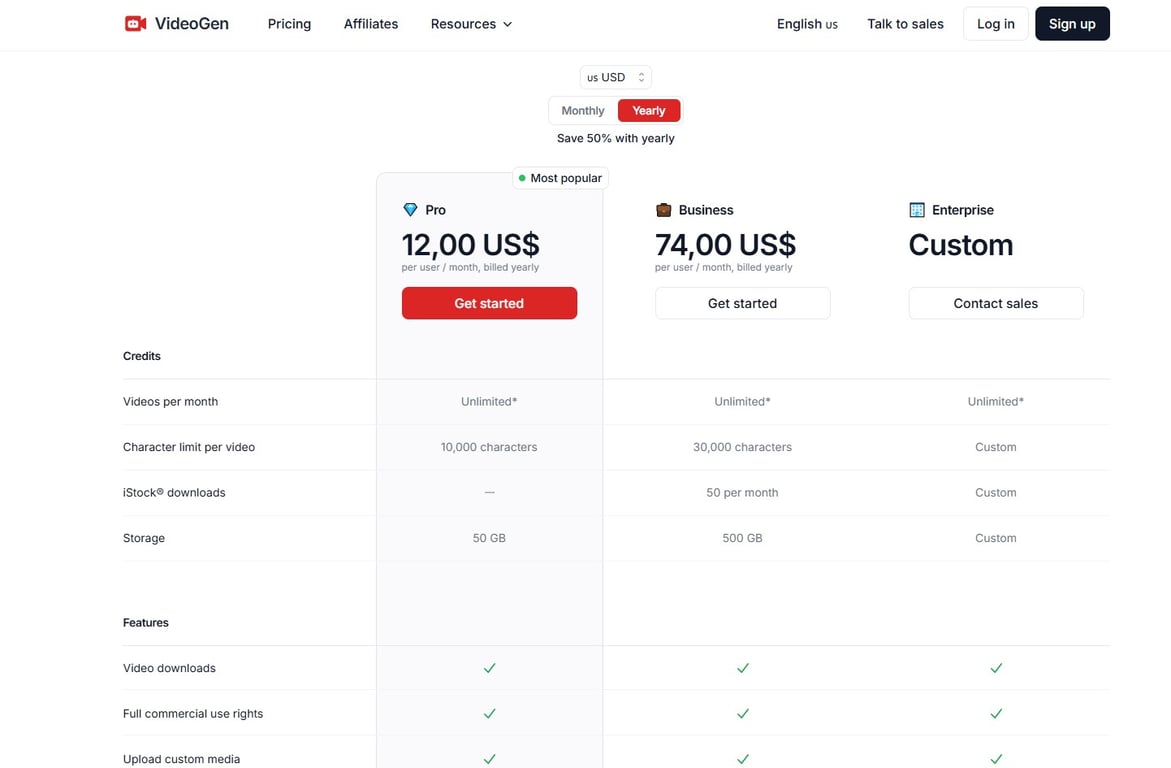Click Business checkmark for Full commercial use rights
Viewport: 1171px width, 768px height.
point(742,713)
